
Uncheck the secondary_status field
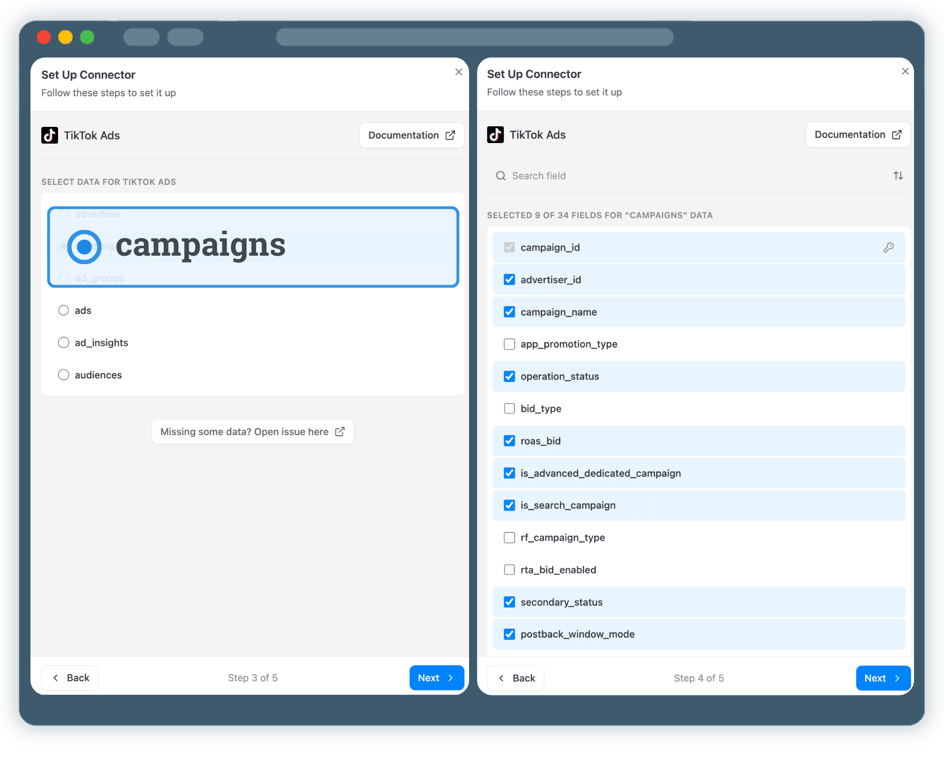coord(509,602)
